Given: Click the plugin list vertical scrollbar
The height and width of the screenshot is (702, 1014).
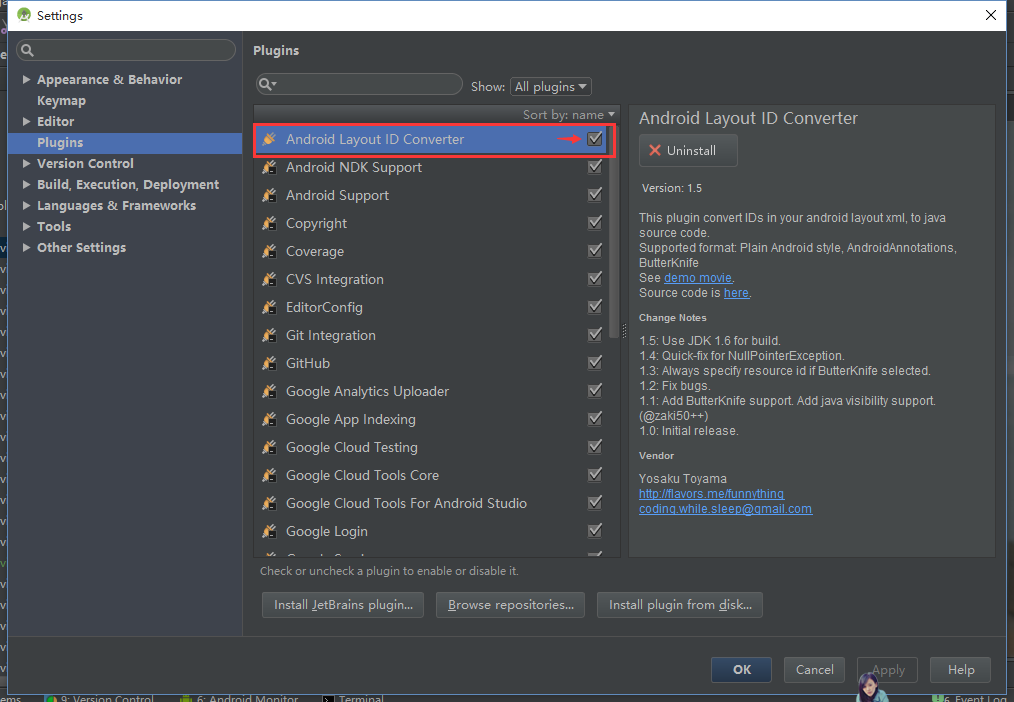Looking at the screenshot, I should tap(614, 230).
